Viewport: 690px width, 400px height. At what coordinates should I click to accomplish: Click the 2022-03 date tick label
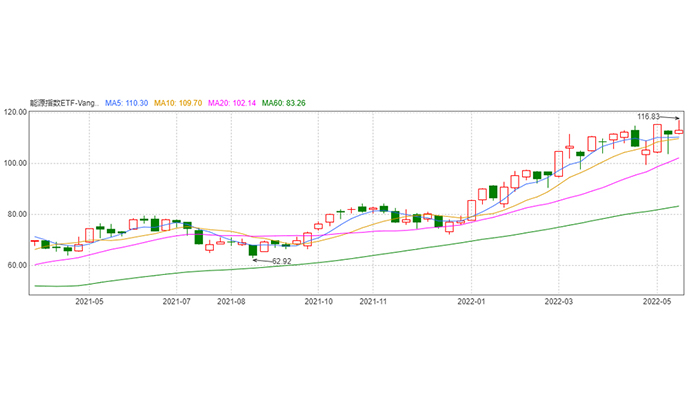[558, 299]
